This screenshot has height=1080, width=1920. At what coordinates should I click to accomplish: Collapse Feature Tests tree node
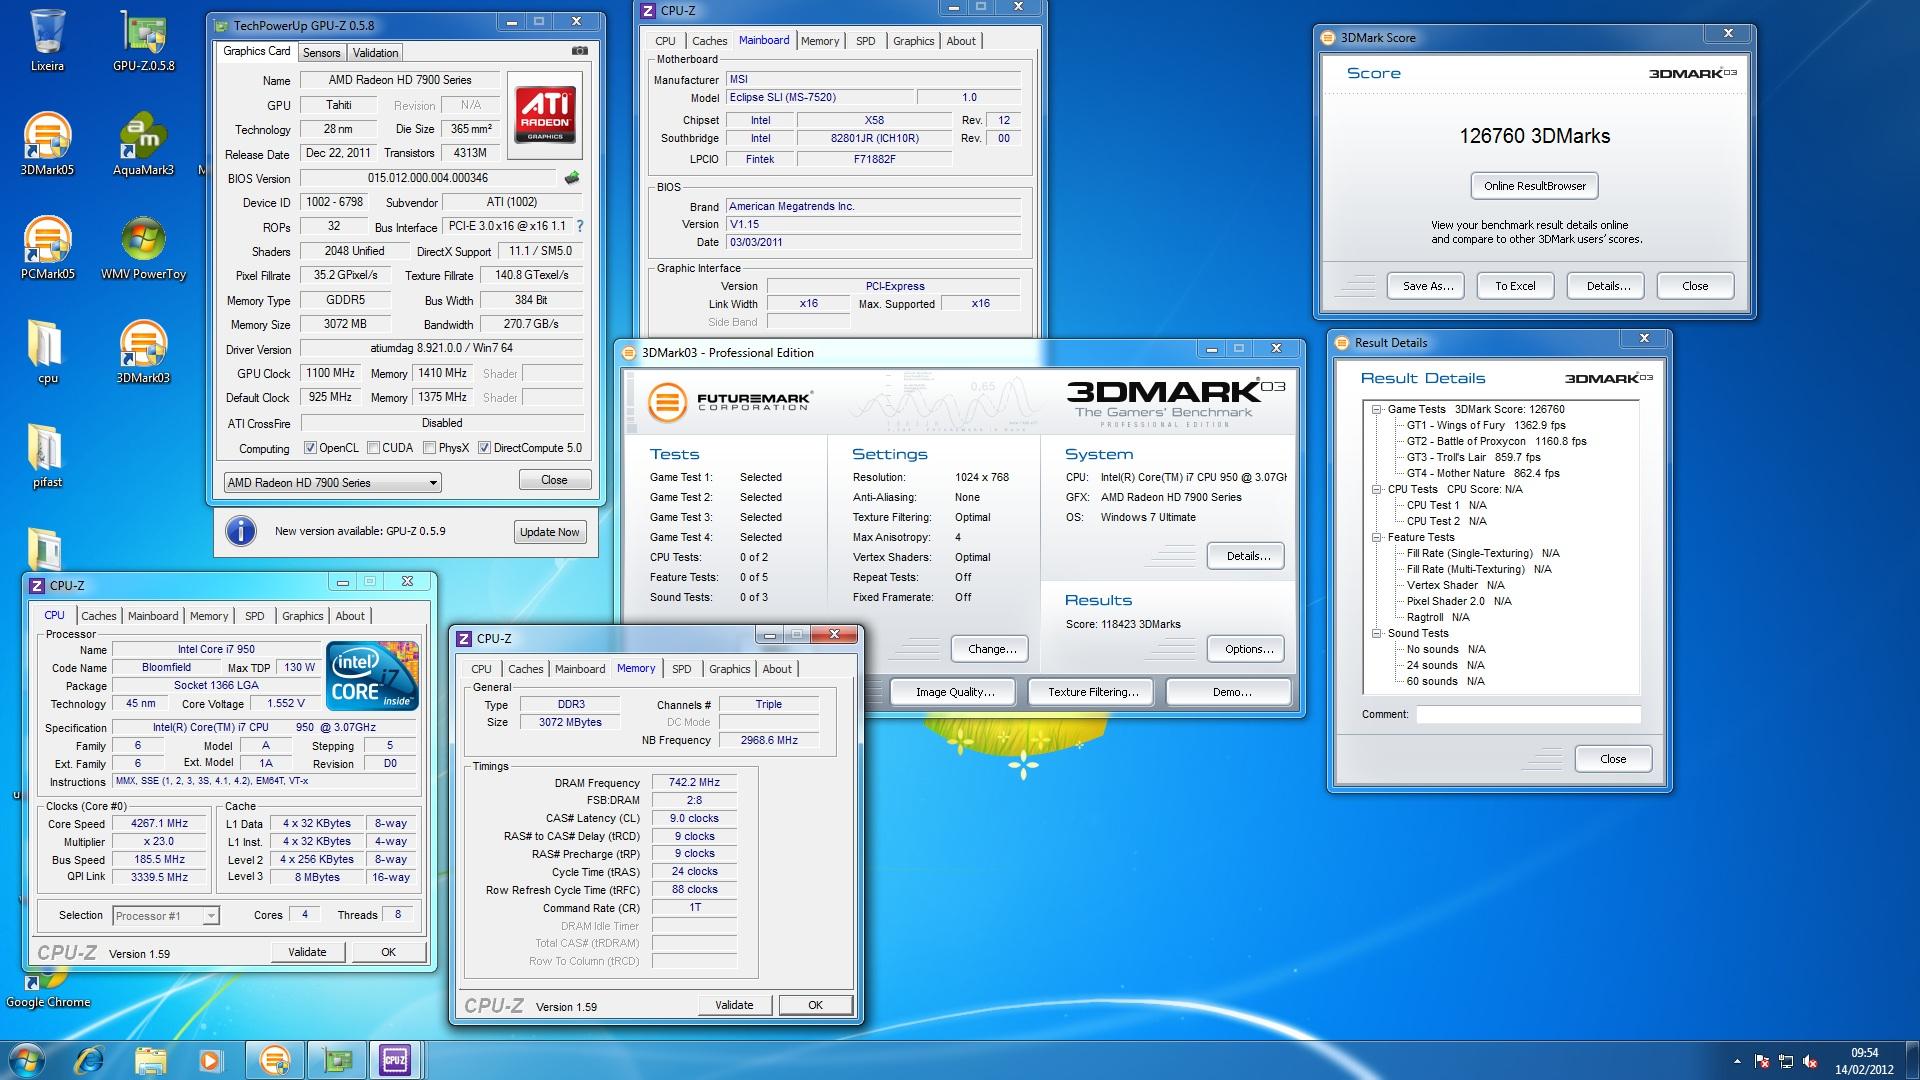pos(1376,537)
